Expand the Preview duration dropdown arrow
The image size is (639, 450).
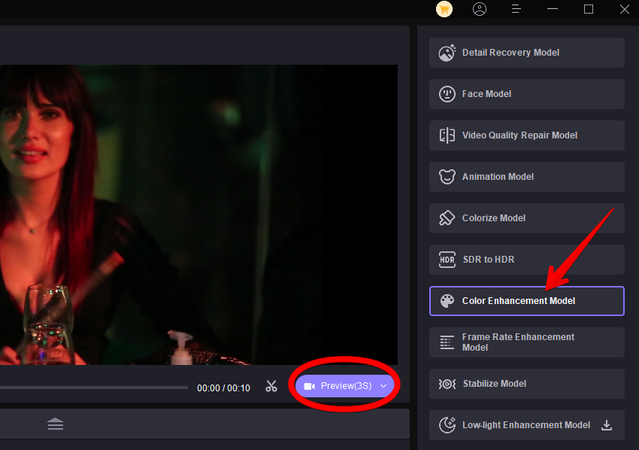pos(383,386)
